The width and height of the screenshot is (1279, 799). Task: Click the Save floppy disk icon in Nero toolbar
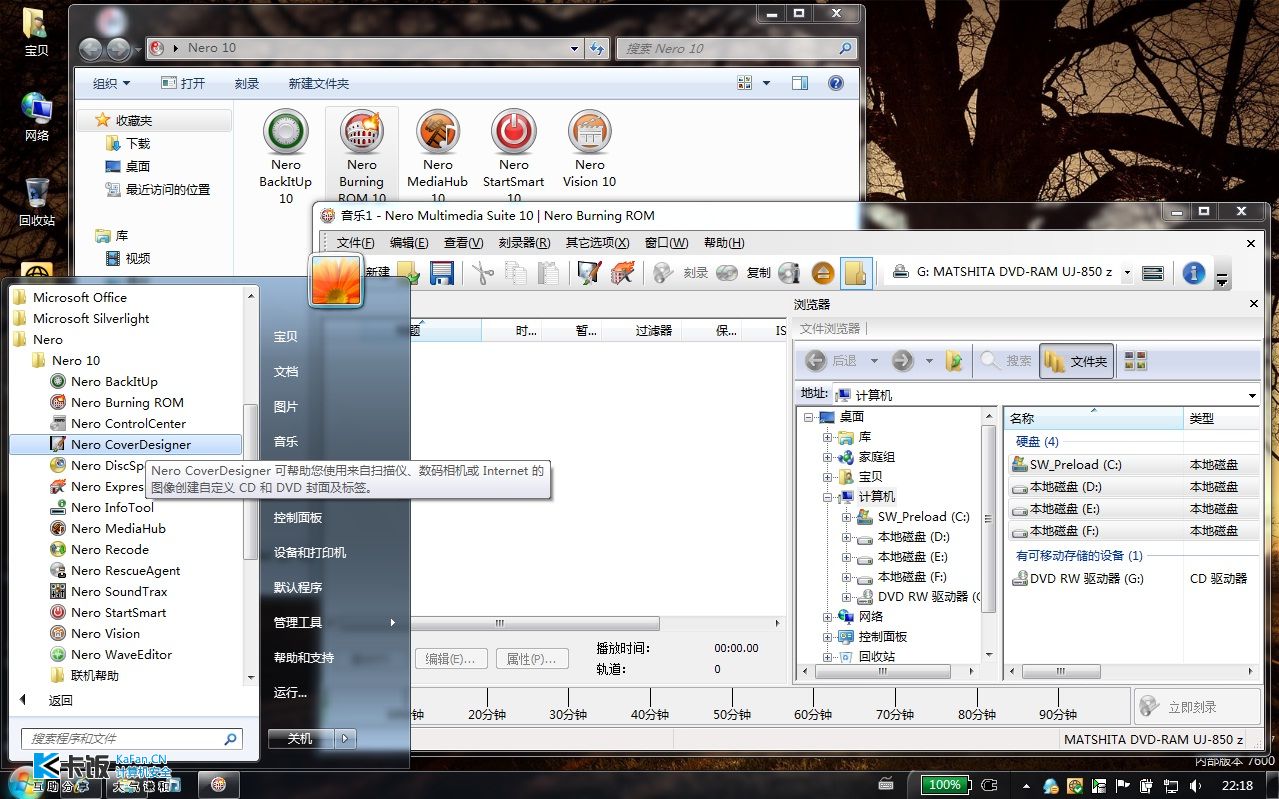(x=441, y=272)
